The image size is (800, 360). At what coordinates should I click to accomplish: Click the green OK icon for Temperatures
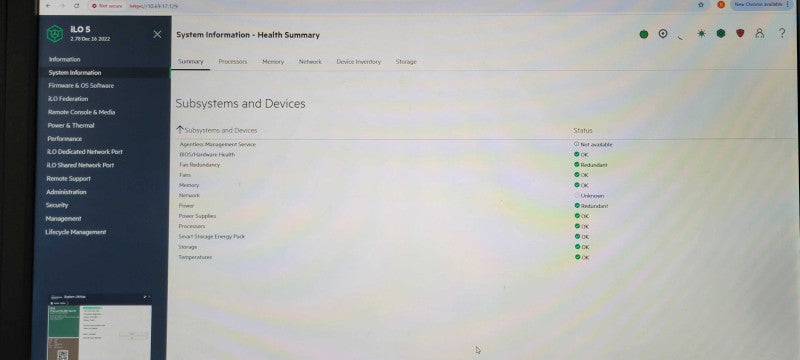pyautogui.click(x=578, y=257)
